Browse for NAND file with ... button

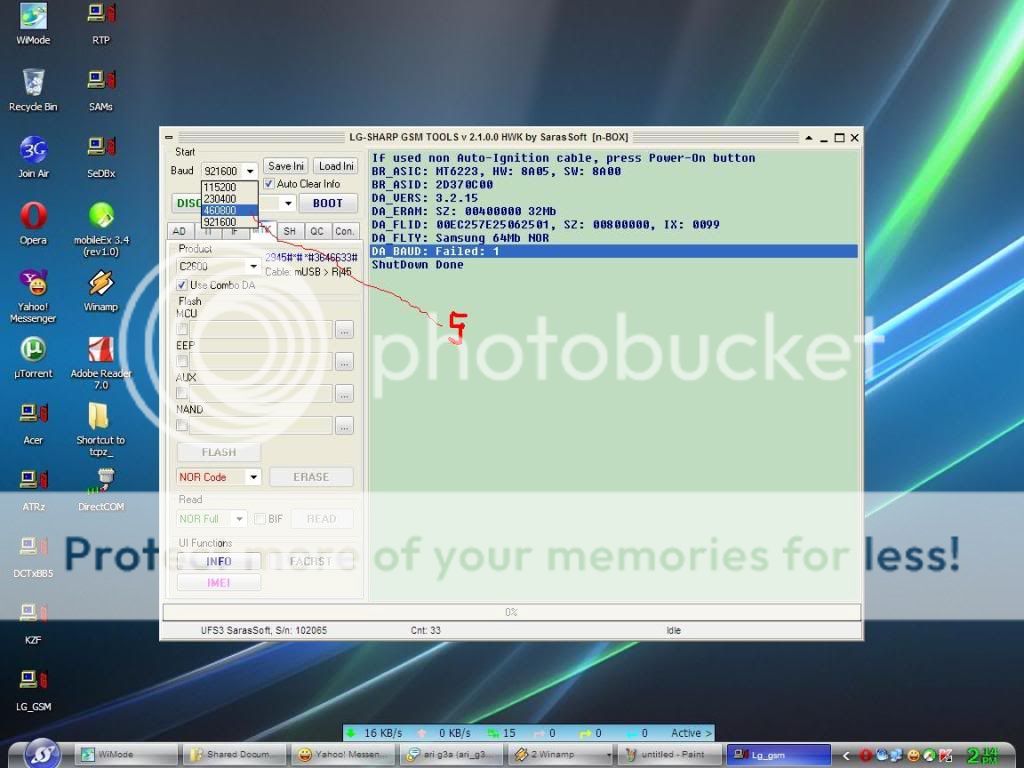click(x=344, y=426)
